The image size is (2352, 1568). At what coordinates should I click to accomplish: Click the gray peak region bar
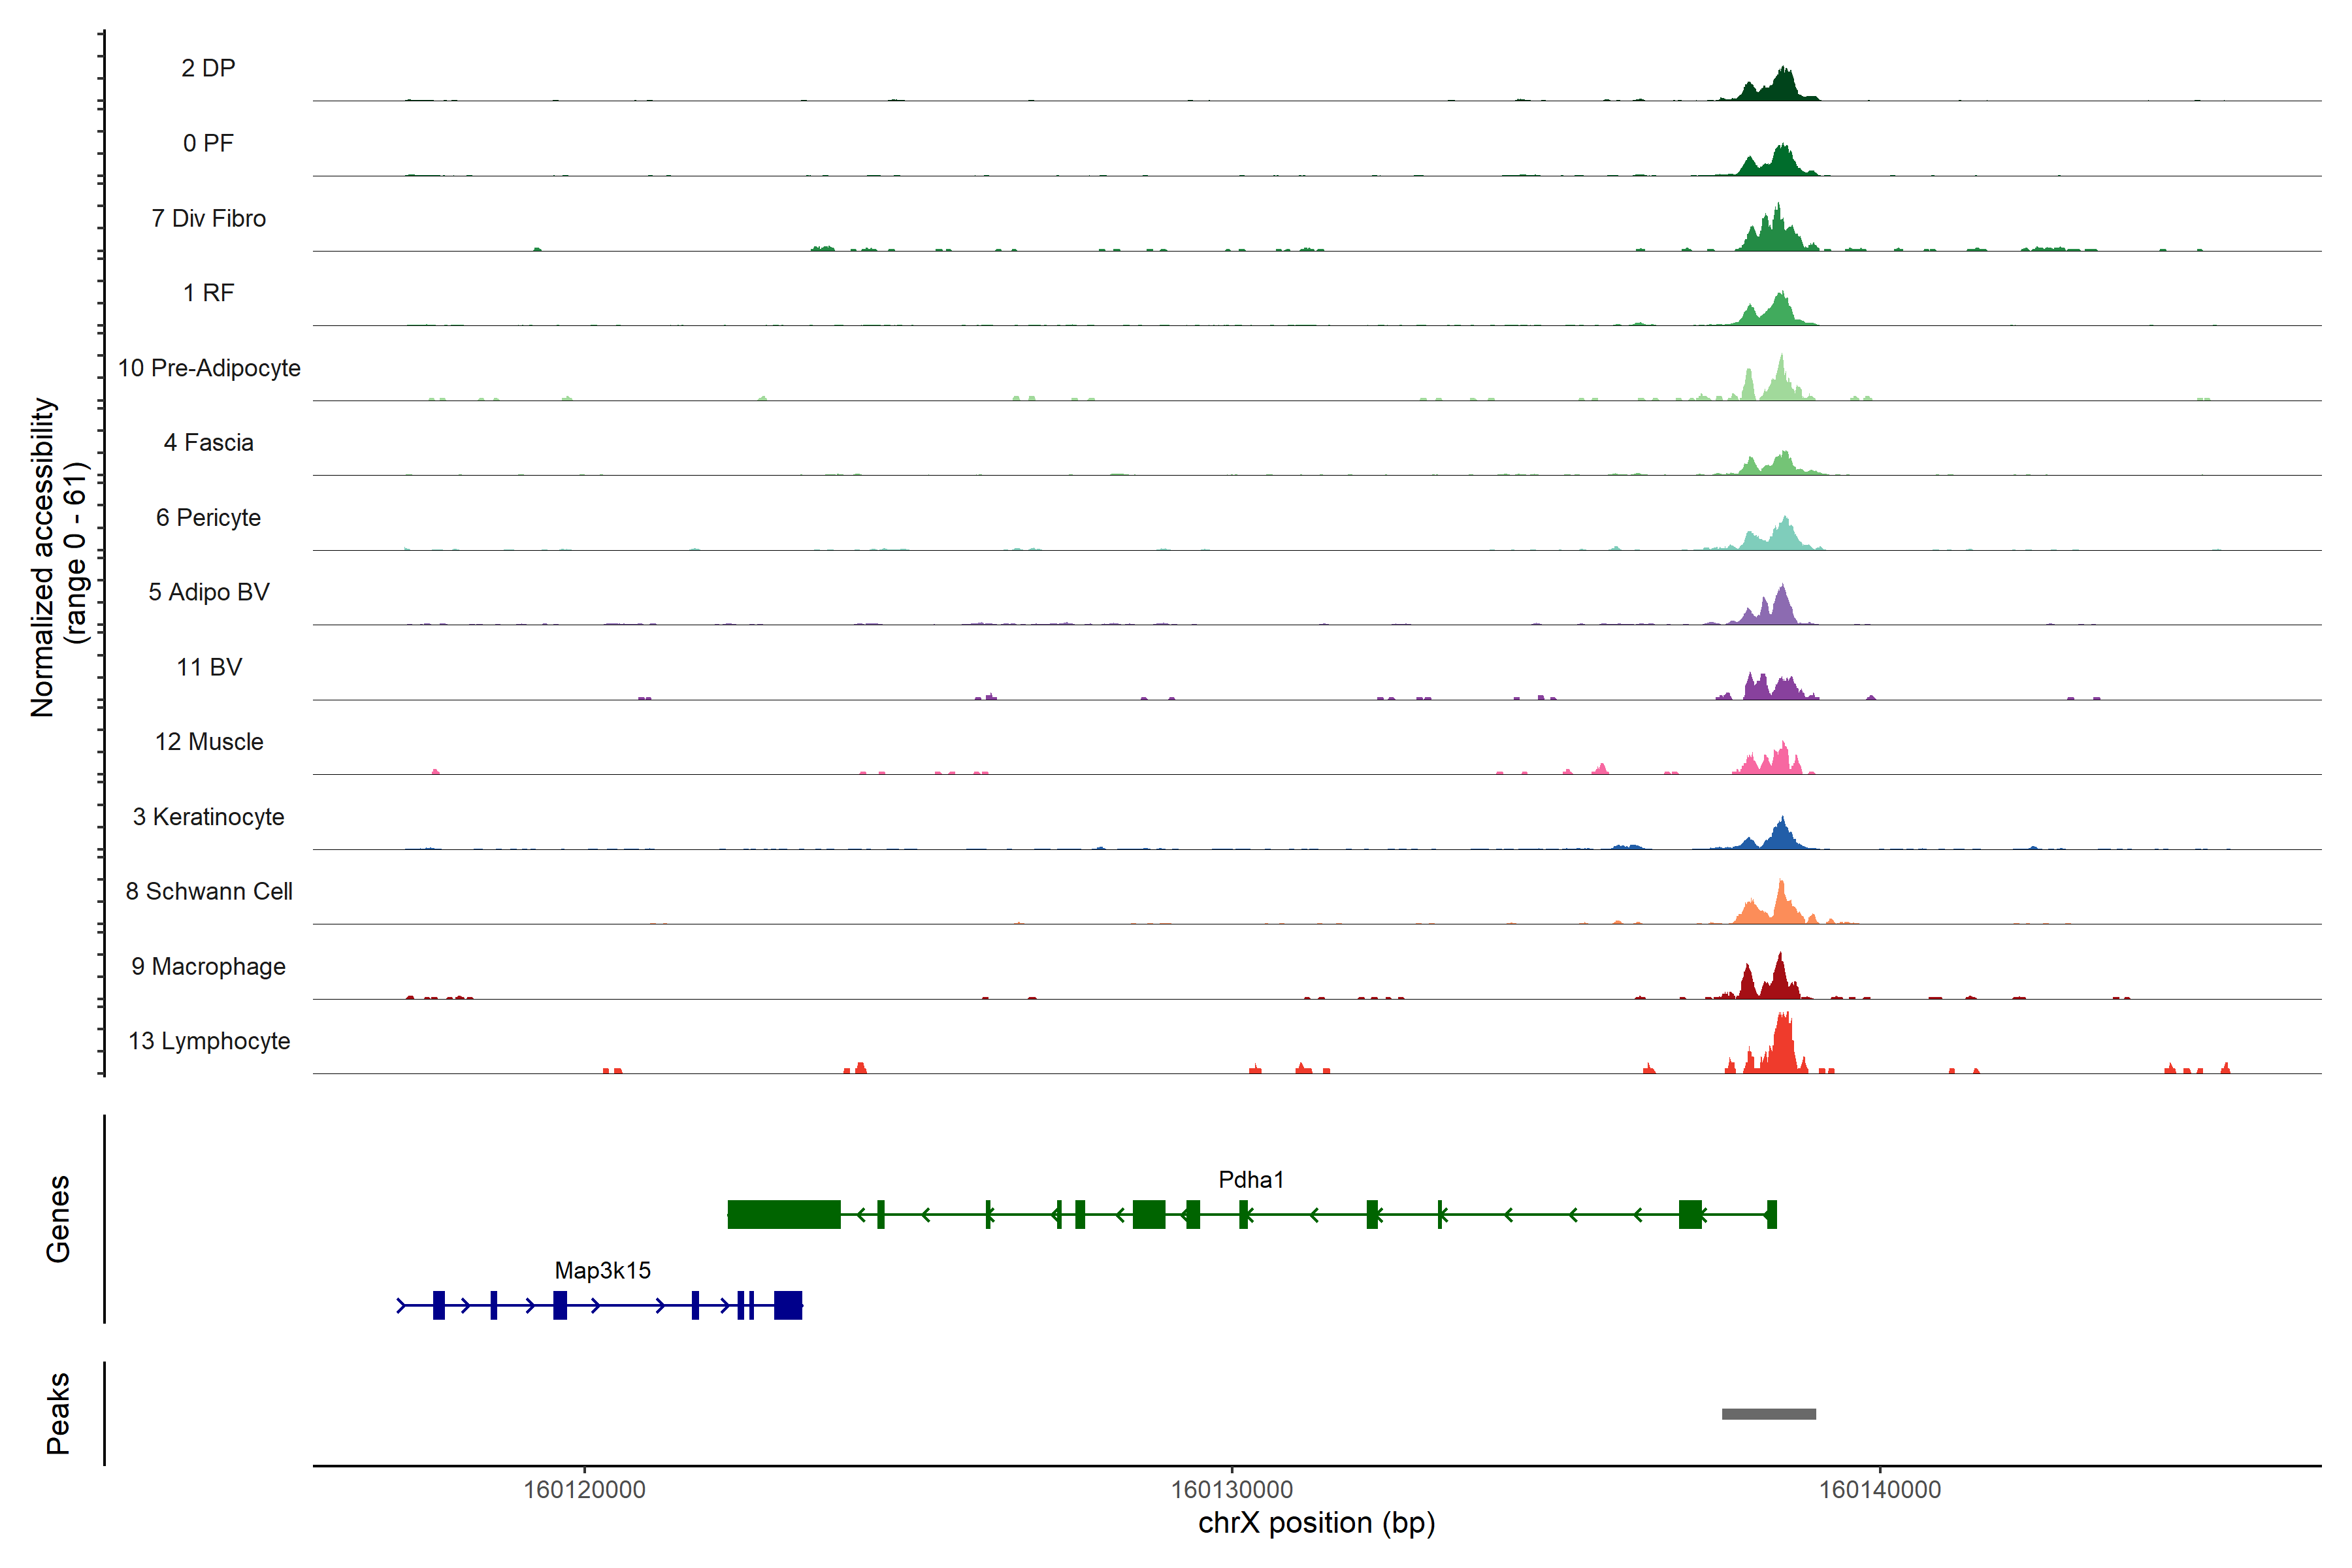pyautogui.click(x=1768, y=1414)
